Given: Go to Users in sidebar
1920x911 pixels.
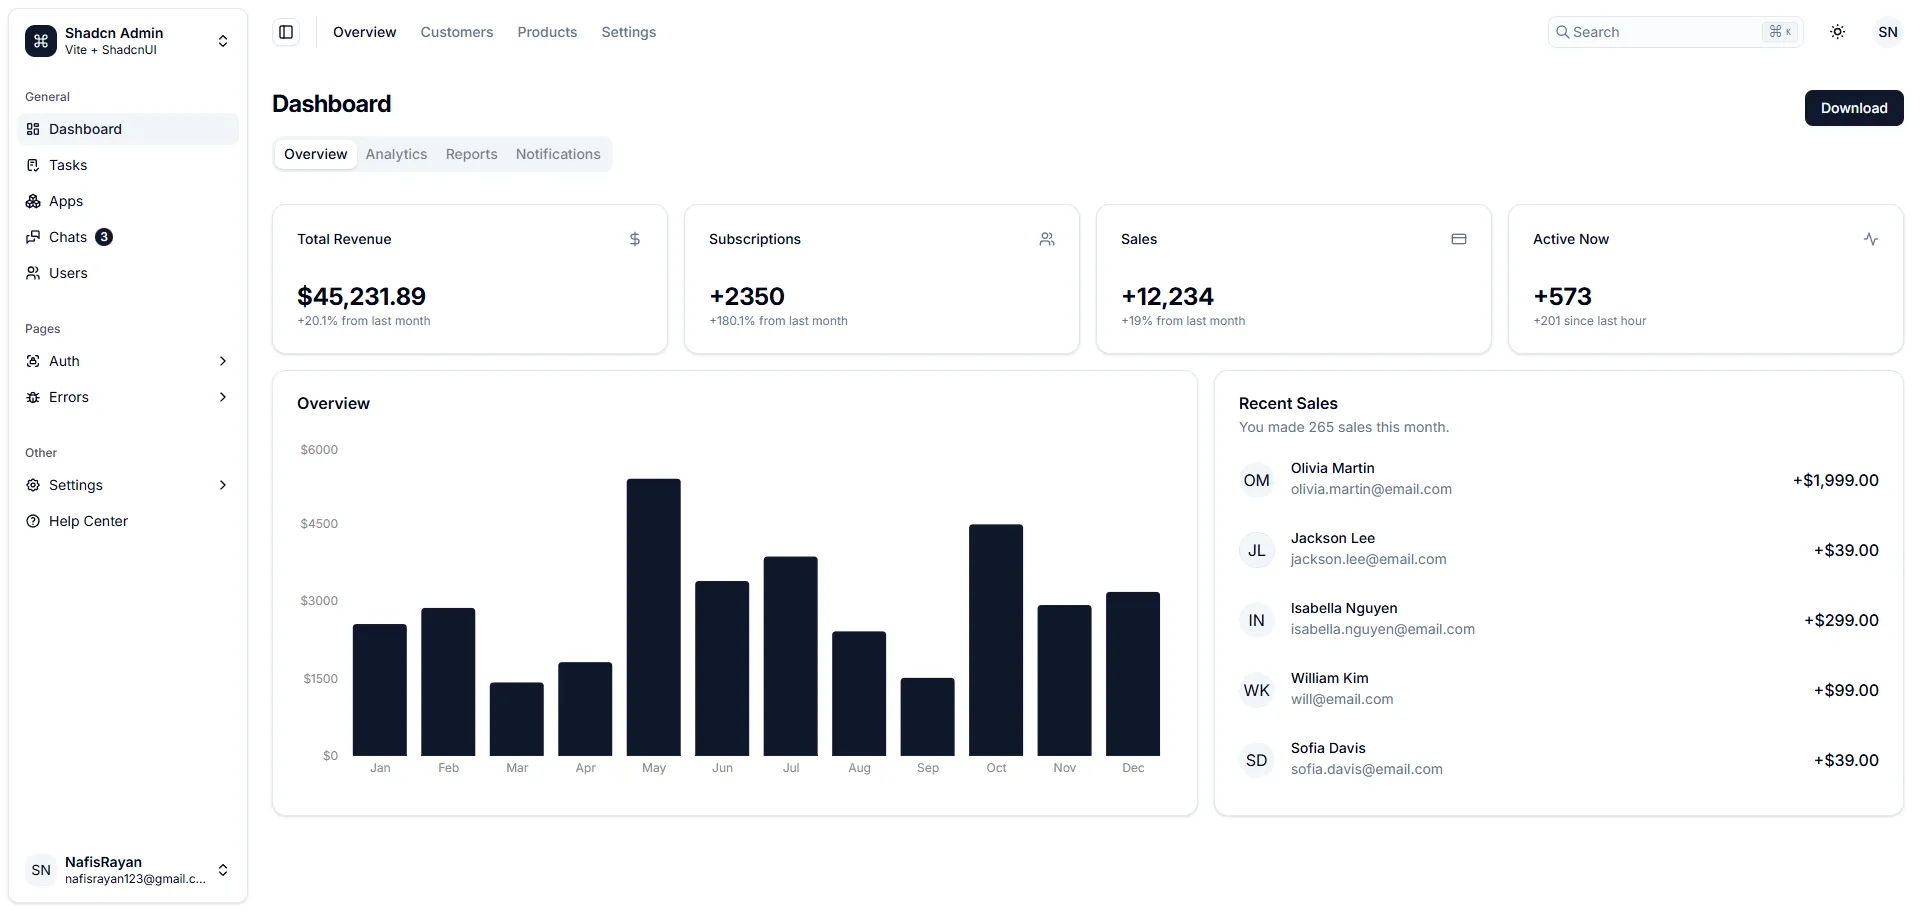Looking at the screenshot, I should pos(68,273).
